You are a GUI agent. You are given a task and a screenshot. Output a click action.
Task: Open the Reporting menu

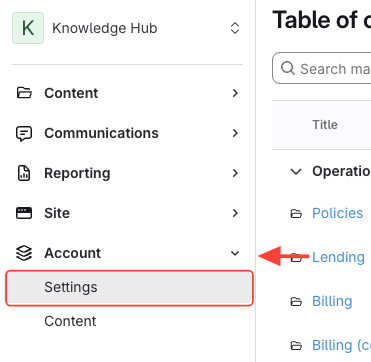point(77,173)
